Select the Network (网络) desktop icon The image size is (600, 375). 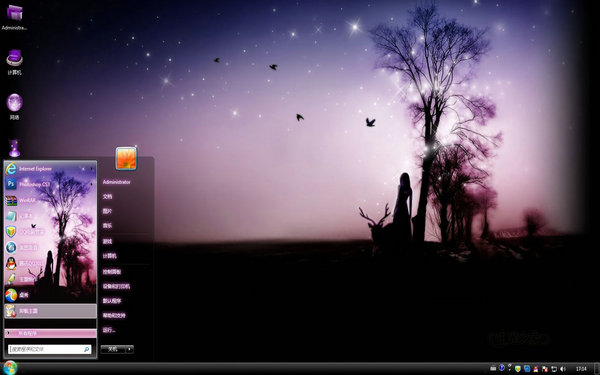[14, 106]
